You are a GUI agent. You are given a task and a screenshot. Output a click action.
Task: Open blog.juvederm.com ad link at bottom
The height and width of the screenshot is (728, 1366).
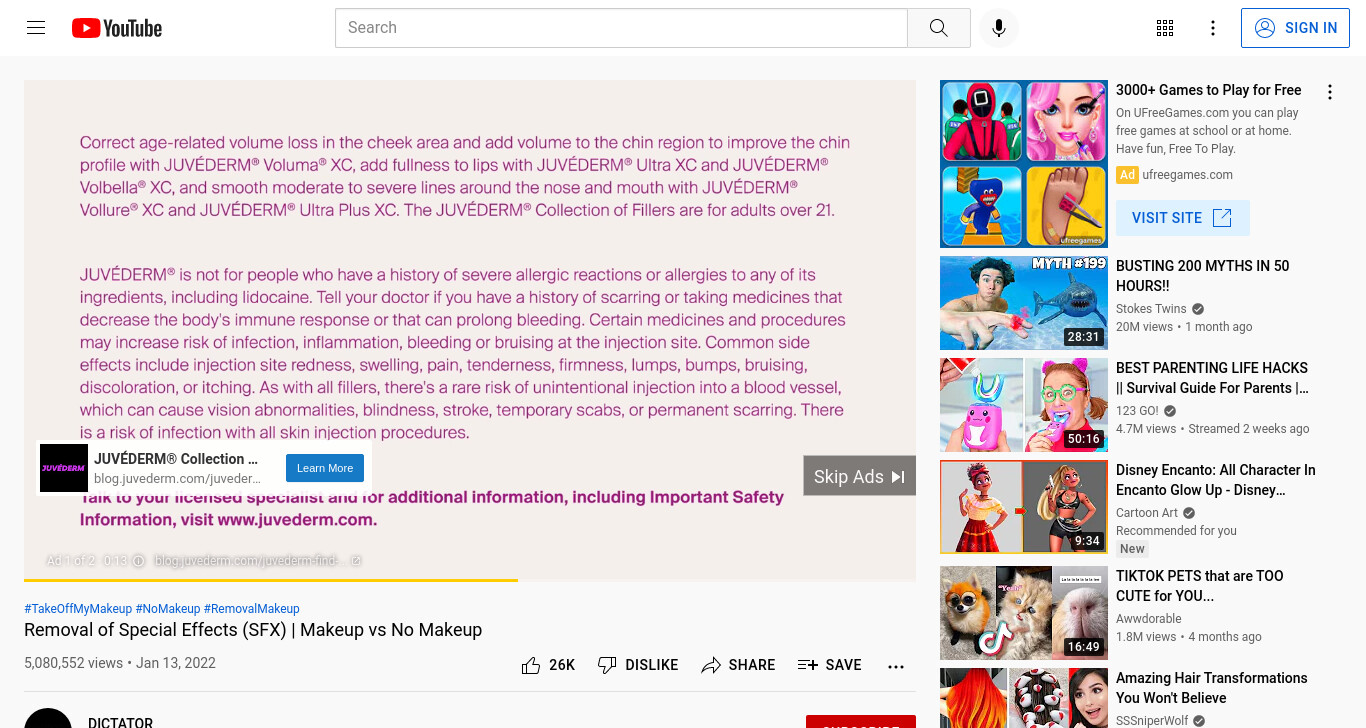coord(258,561)
